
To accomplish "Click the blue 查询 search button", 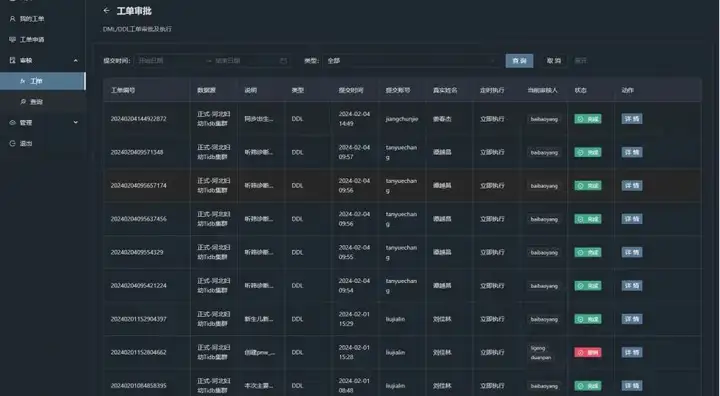I will click(x=519, y=61).
